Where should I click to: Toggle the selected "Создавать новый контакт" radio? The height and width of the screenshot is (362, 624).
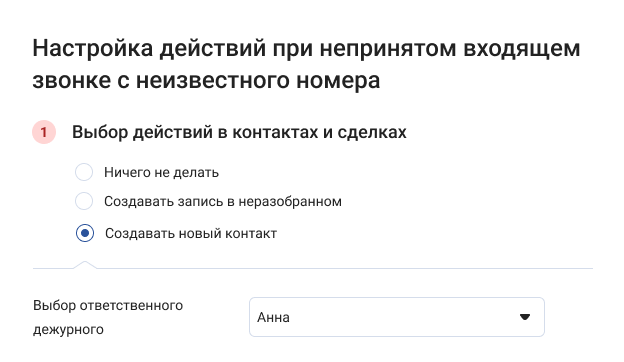tap(85, 233)
